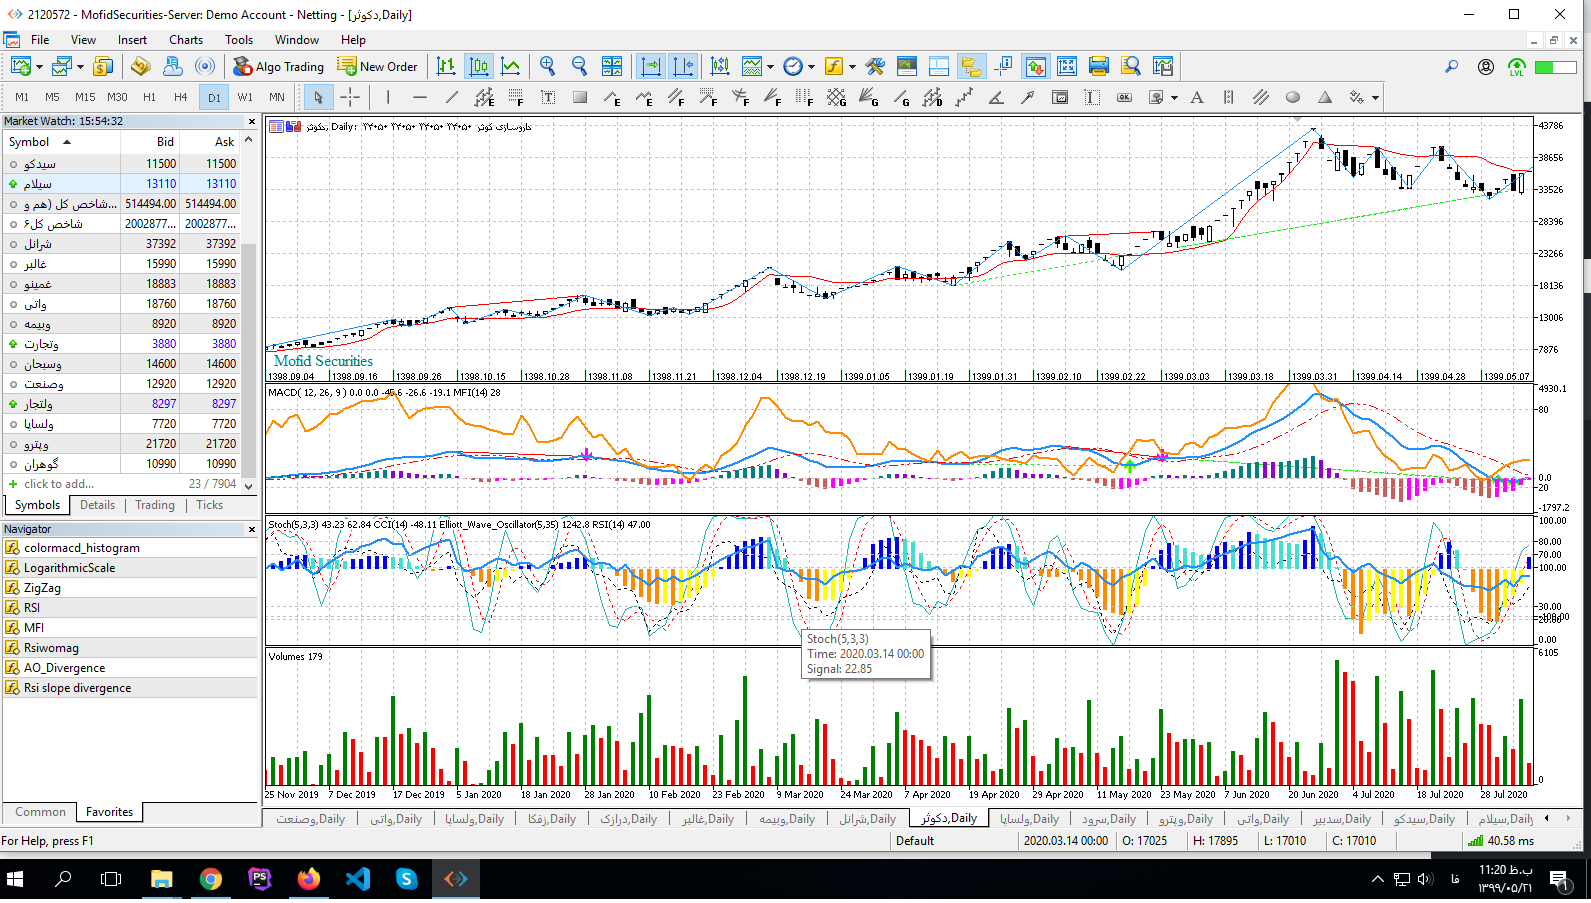This screenshot has width=1591, height=903.
Task: Click the Windows Start button
Action: click(x=15, y=879)
